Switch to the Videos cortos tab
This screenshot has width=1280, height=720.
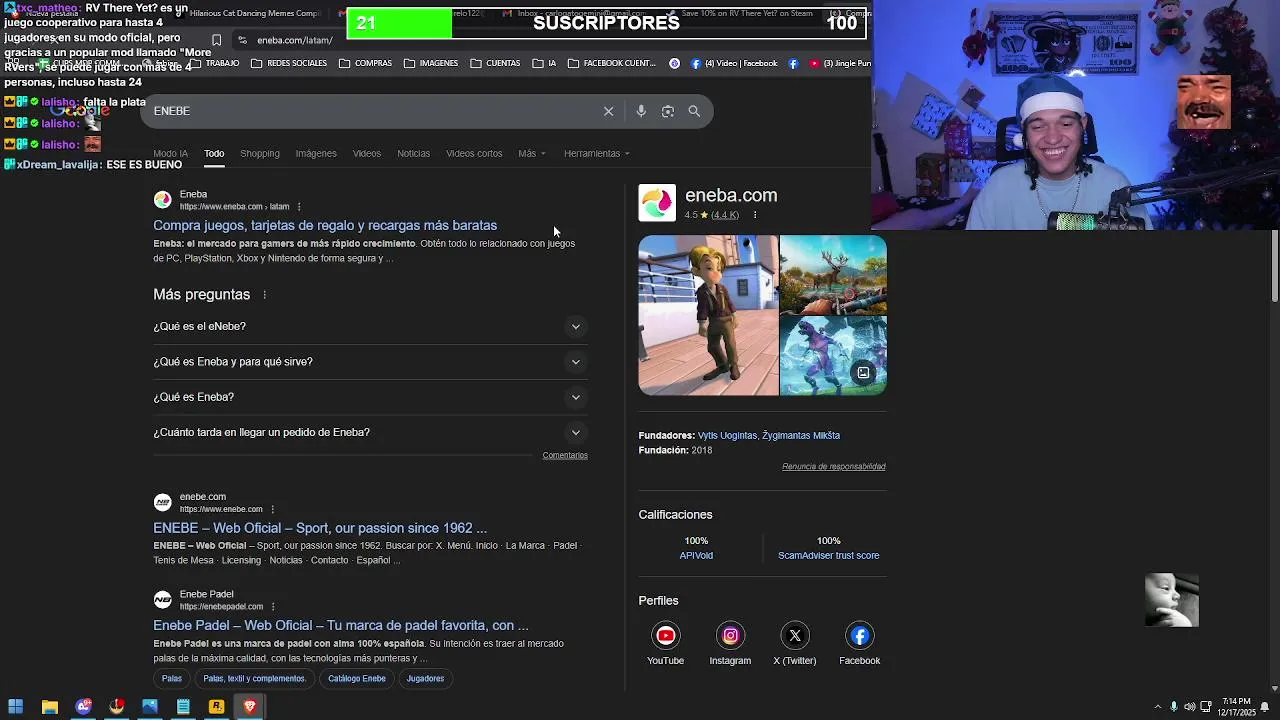pyautogui.click(x=474, y=153)
